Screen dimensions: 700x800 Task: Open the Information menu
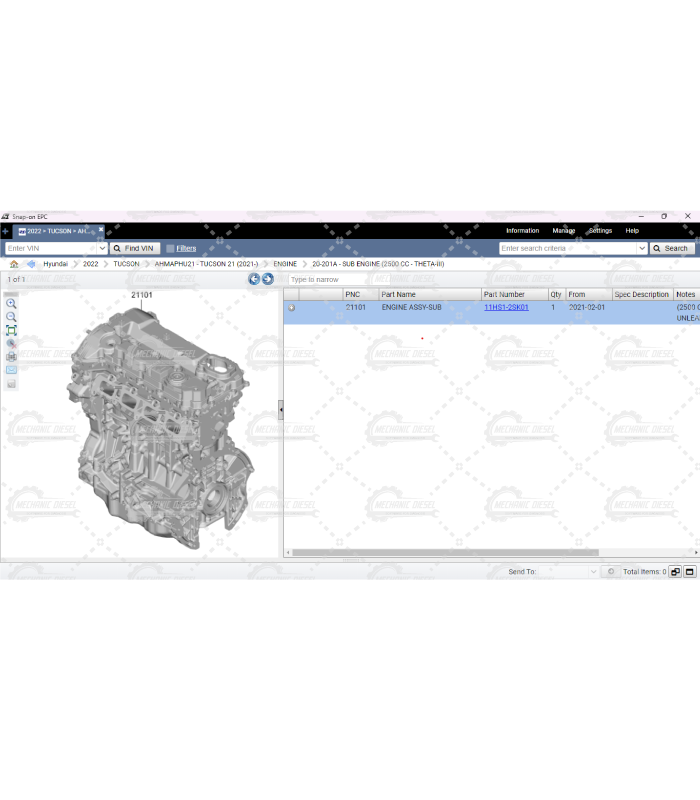coord(522,231)
